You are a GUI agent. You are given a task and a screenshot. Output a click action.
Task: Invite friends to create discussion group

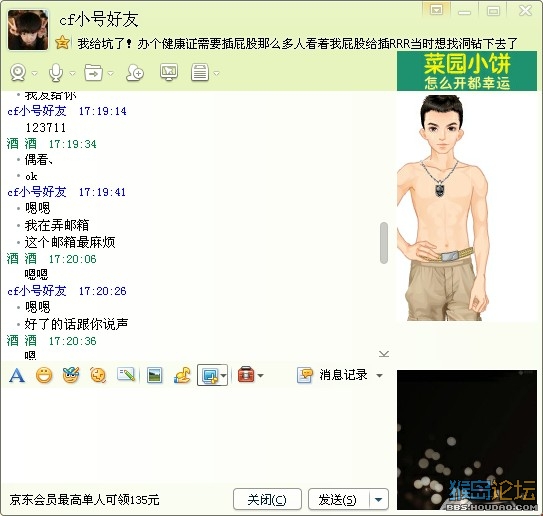135,73
